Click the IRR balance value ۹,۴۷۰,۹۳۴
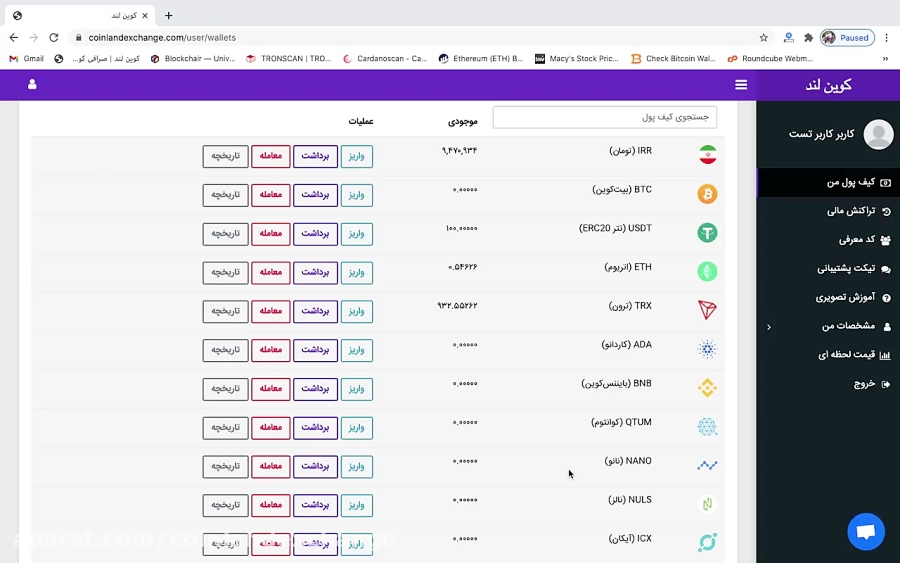Screen dimensions: 900x563 (x=459, y=150)
